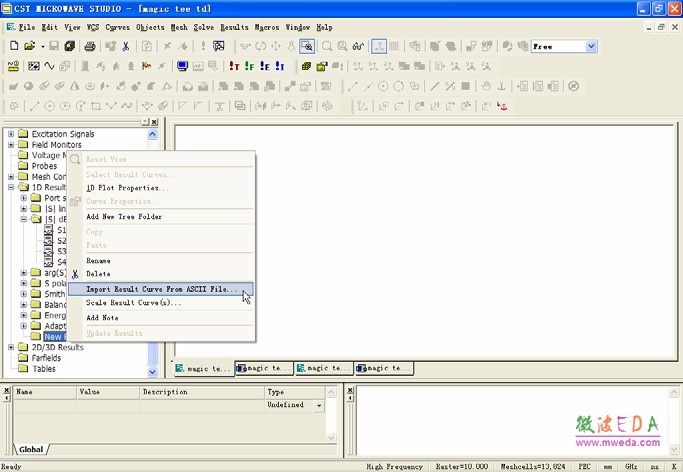Image resolution: width=683 pixels, height=472 pixels.
Task: Expand the Excitation Signals folder
Action: (11, 134)
